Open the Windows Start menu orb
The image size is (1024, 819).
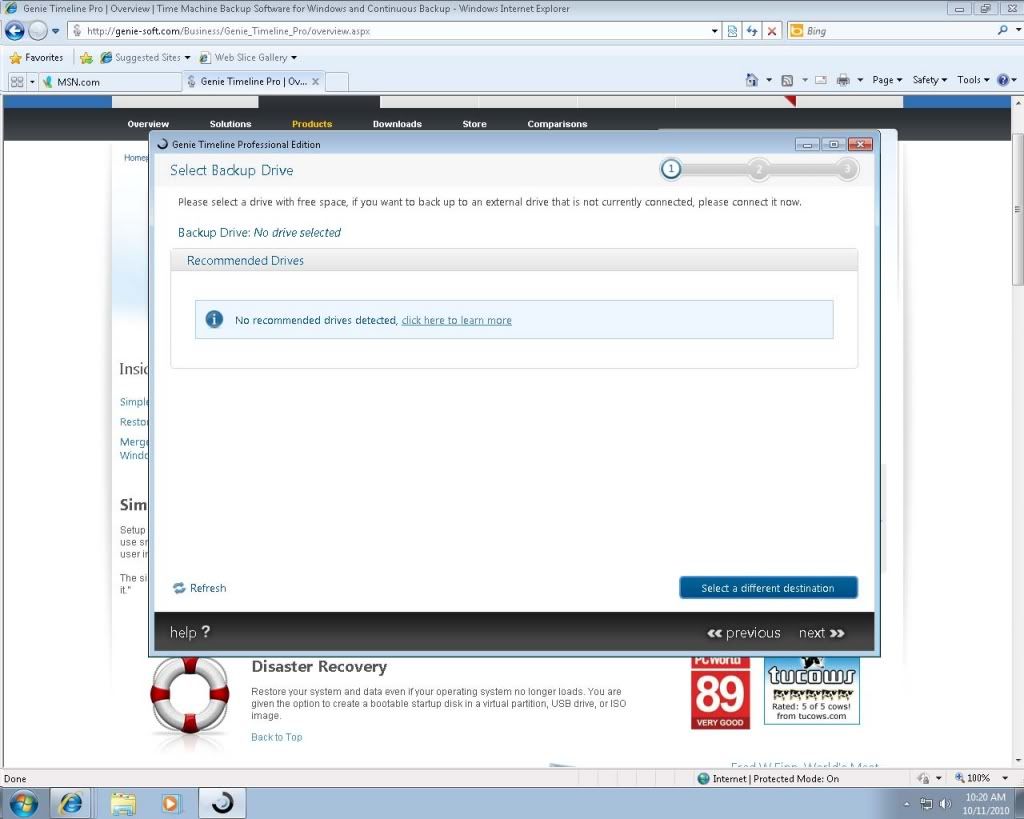(24, 803)
